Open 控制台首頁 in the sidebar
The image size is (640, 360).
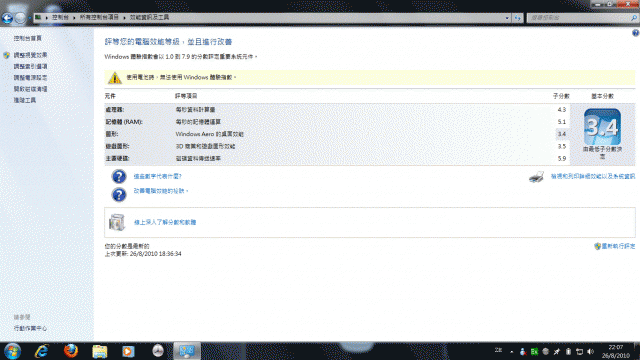click(x=27, y=38)
